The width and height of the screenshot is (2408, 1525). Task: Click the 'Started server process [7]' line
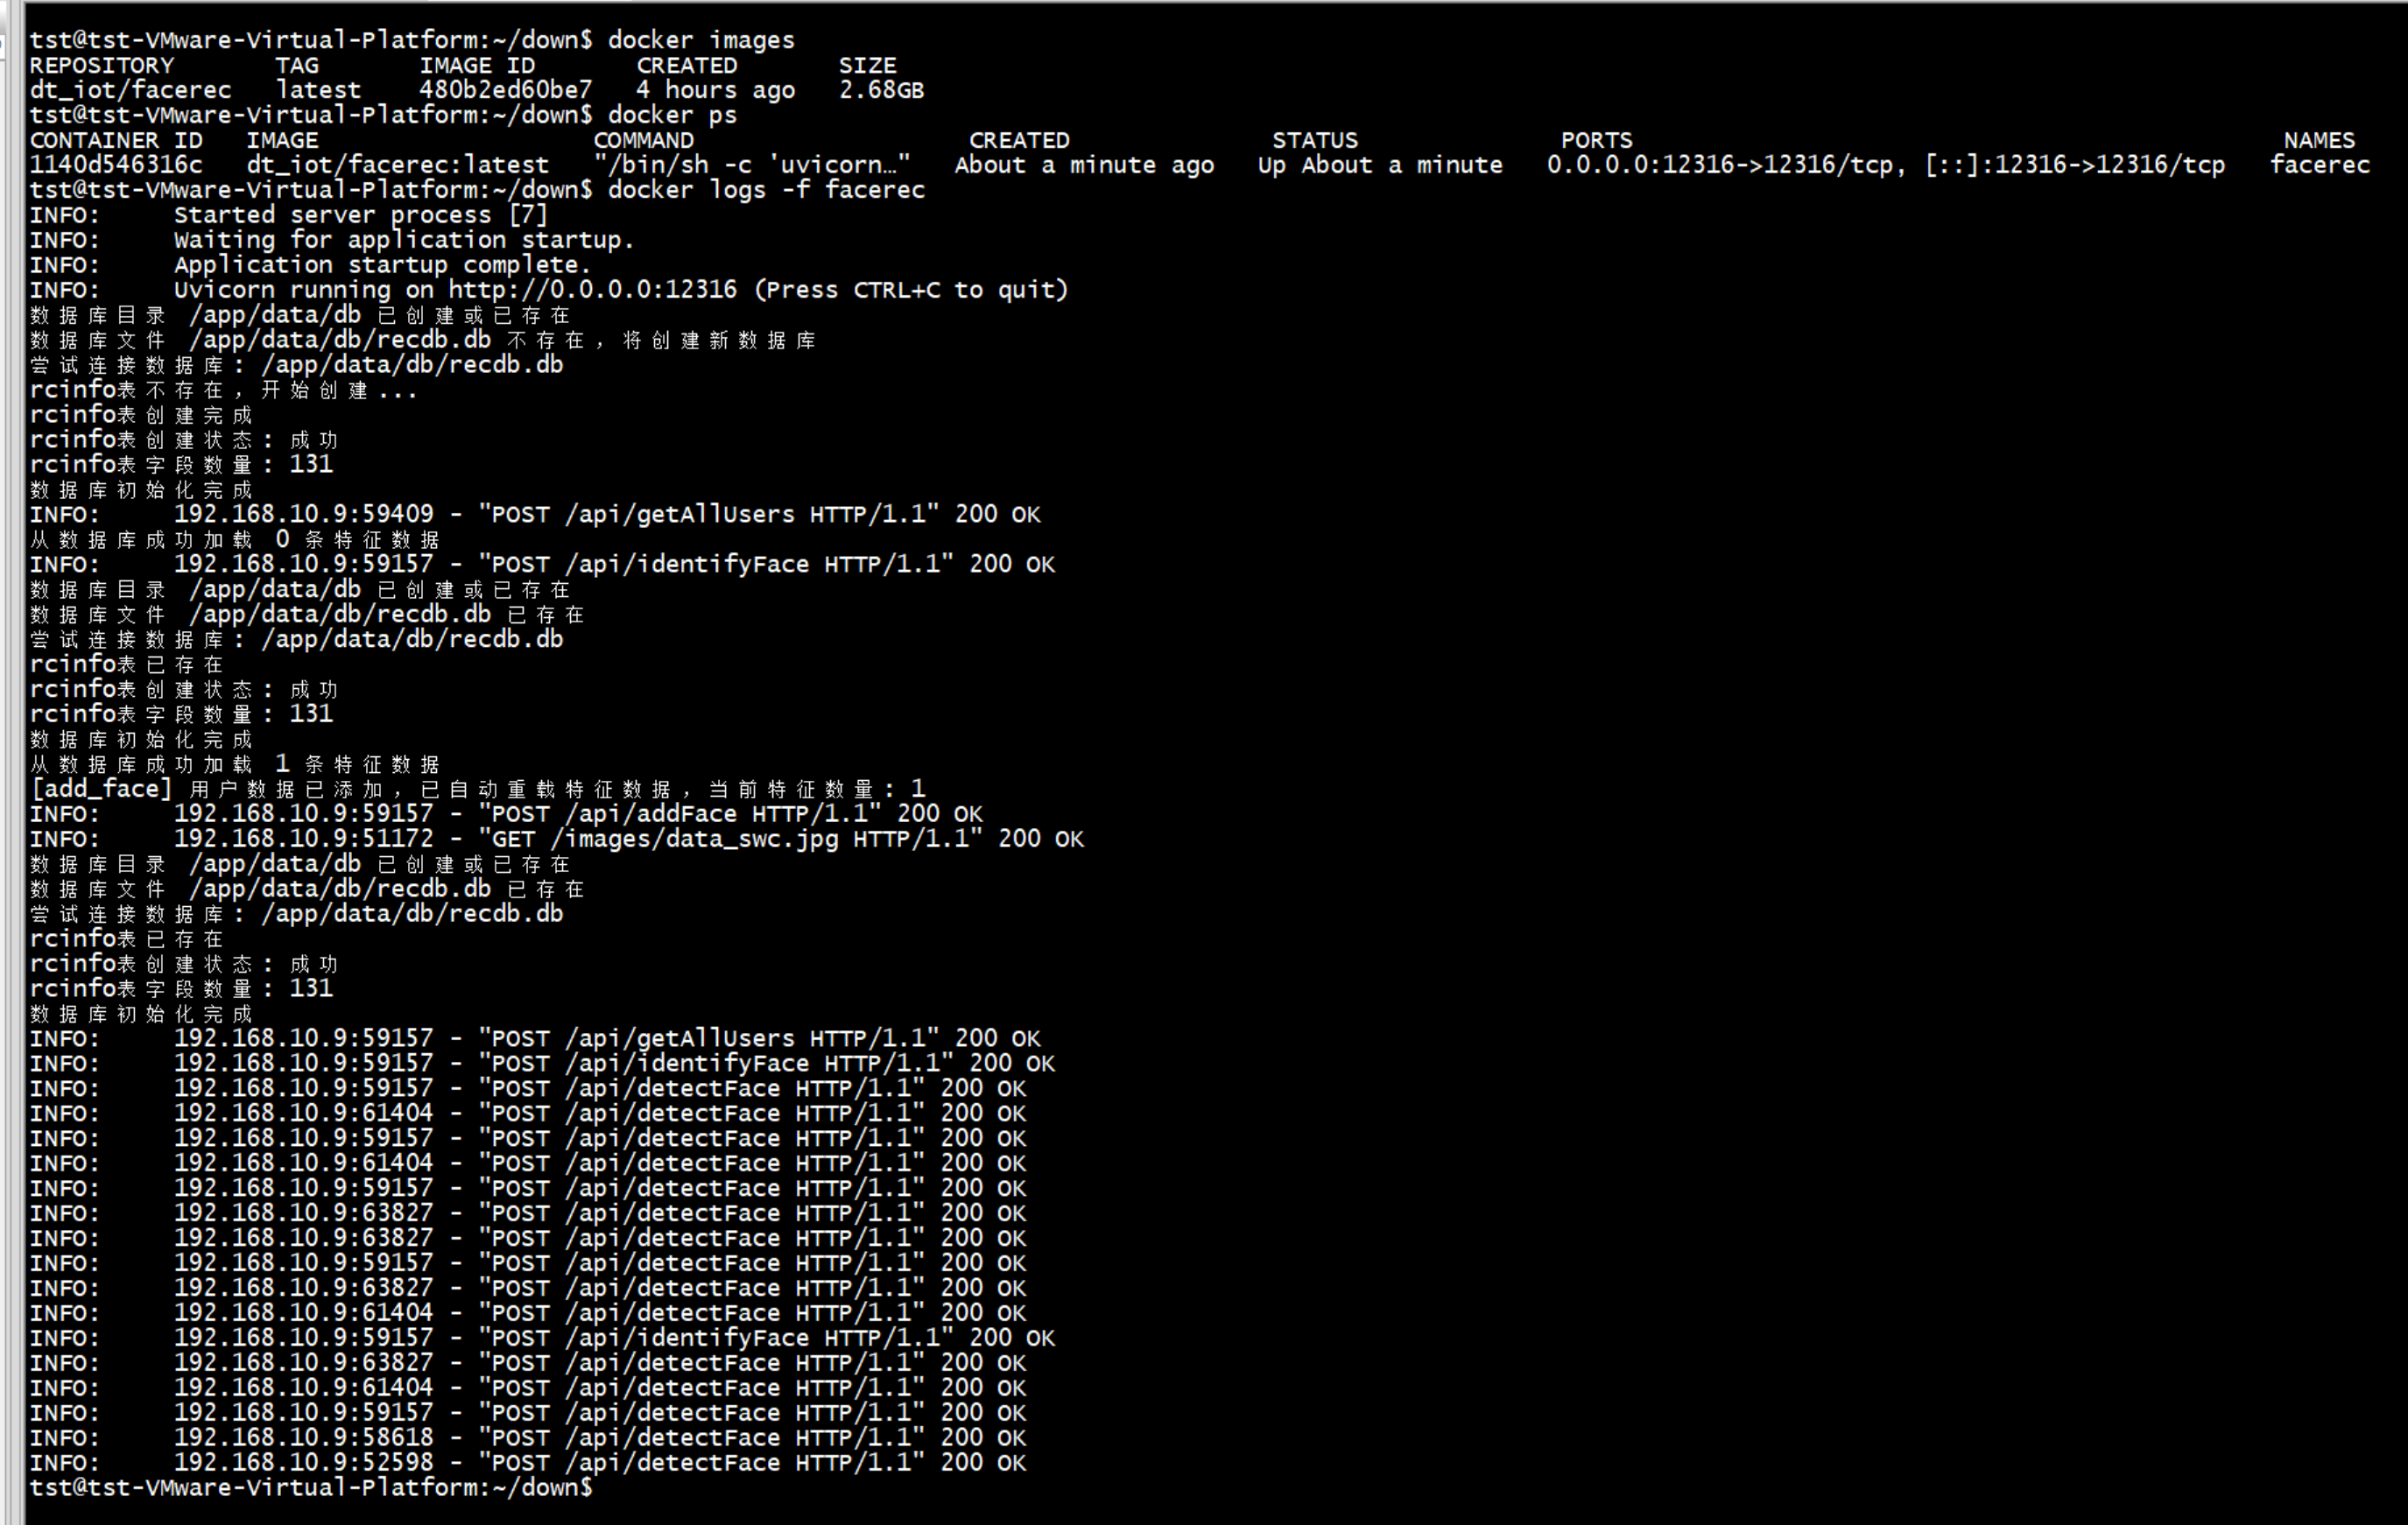[x=360, y=215]
